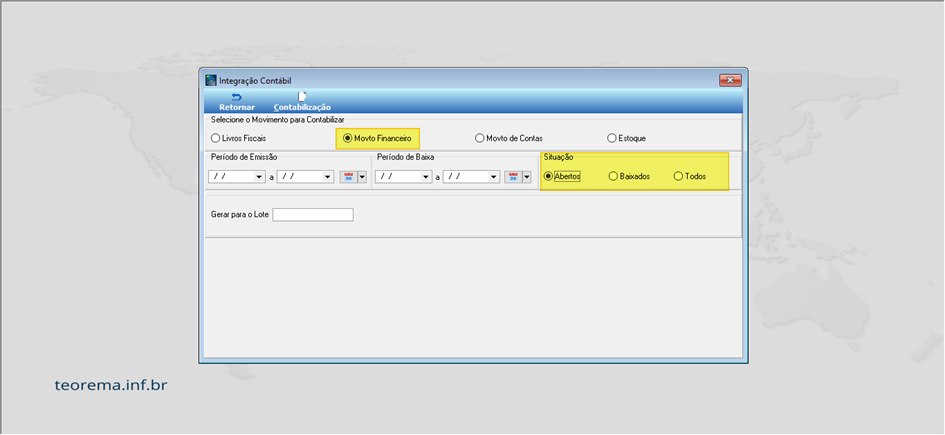Set Situação to Baixados
Screen dimensions: 945x435
click(x=629, y=177)
